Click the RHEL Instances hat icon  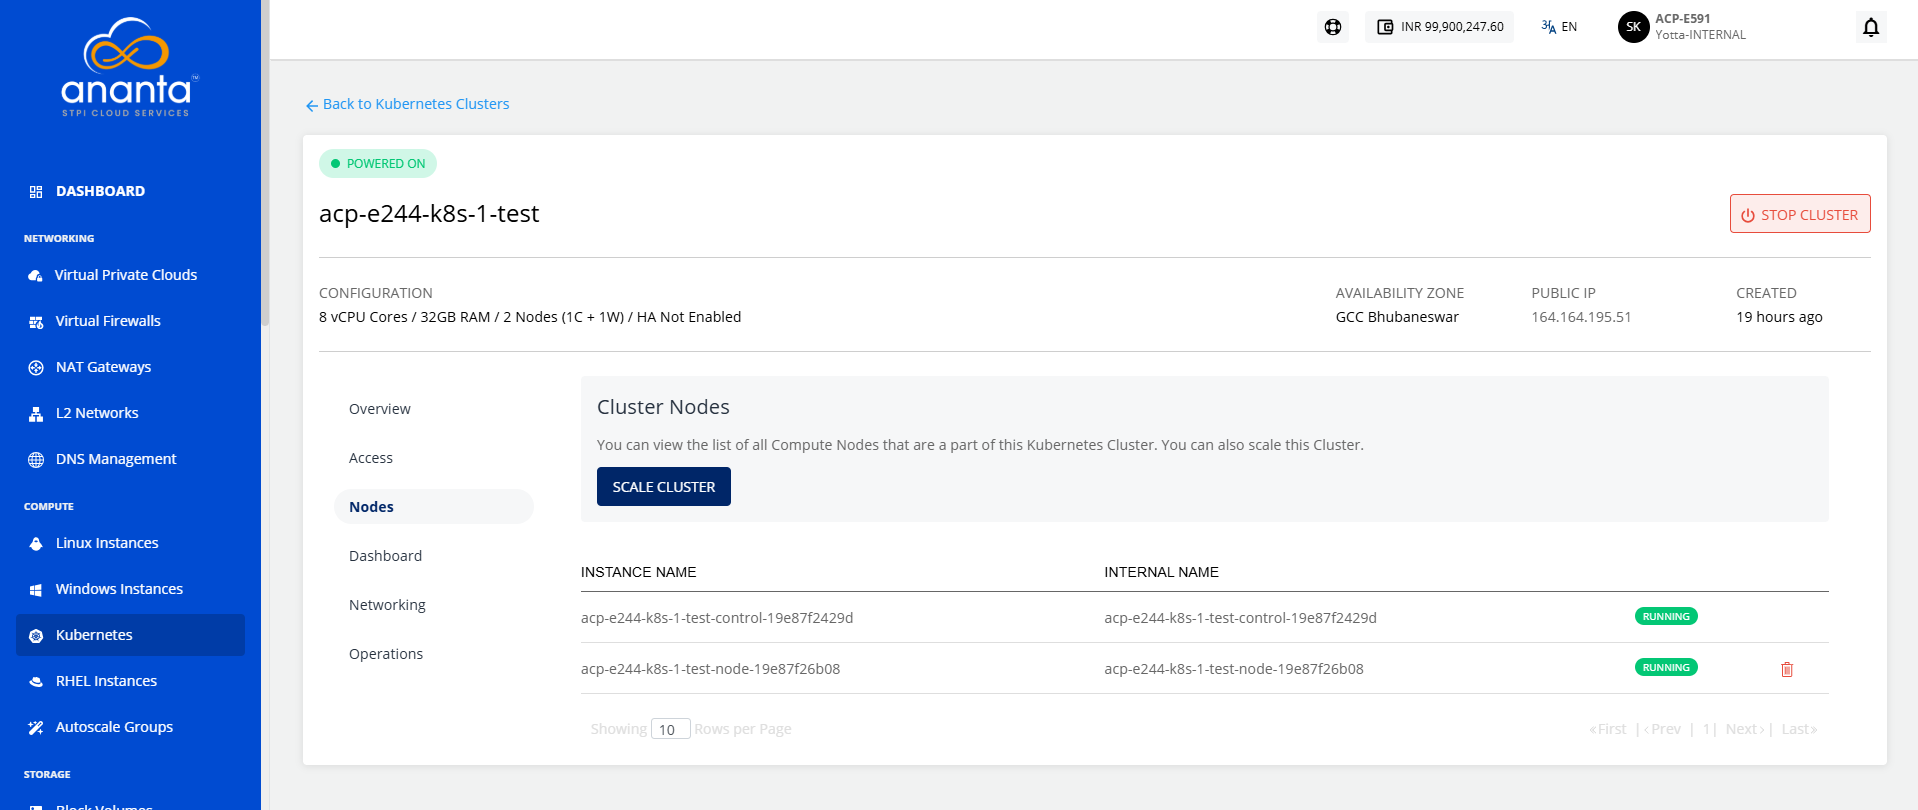pyautogui.click(x=36, y=681)
